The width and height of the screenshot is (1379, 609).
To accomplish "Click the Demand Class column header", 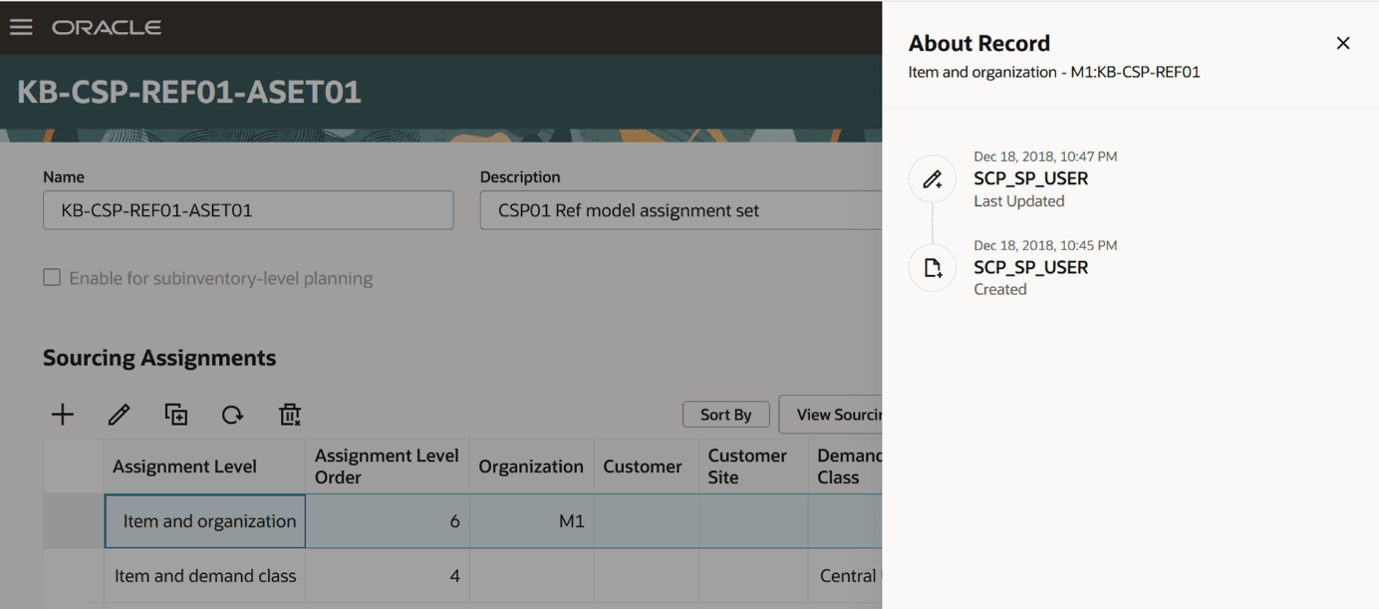I will pyautogui.click(x=845, y=466).
